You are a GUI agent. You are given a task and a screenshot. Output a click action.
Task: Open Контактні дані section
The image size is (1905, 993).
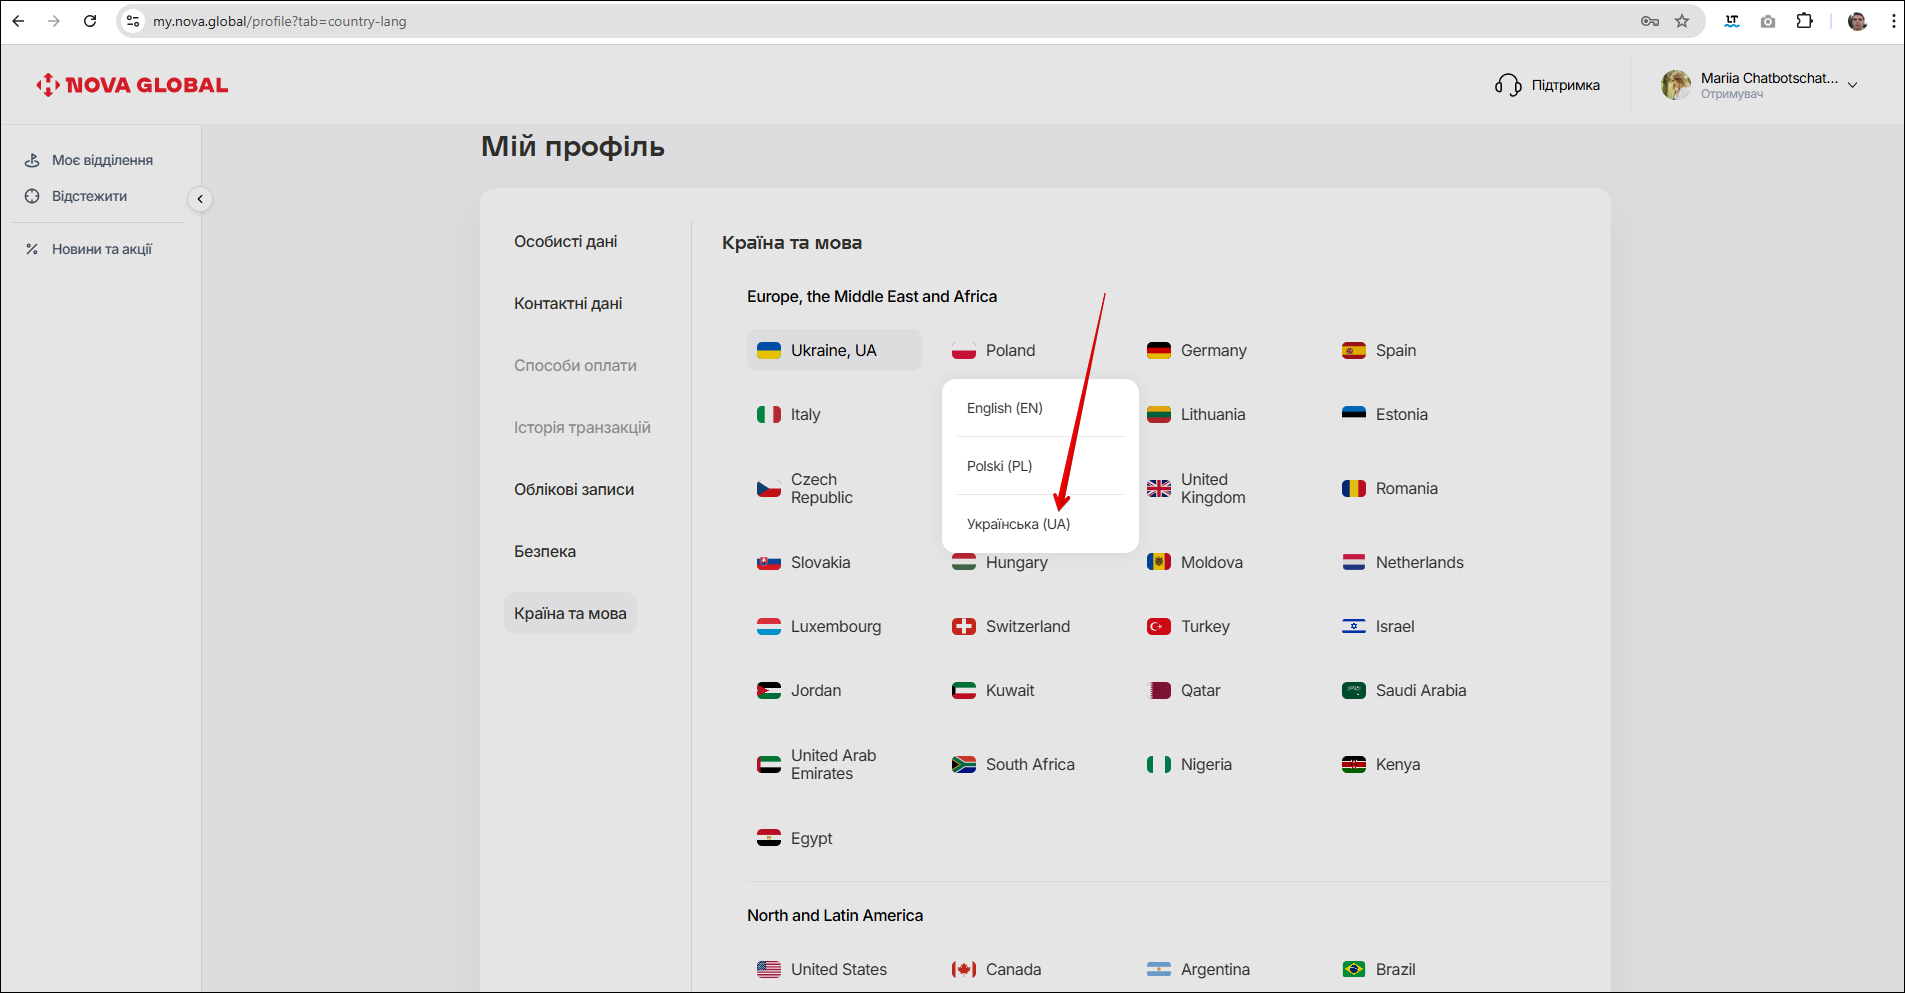point(568,303)
